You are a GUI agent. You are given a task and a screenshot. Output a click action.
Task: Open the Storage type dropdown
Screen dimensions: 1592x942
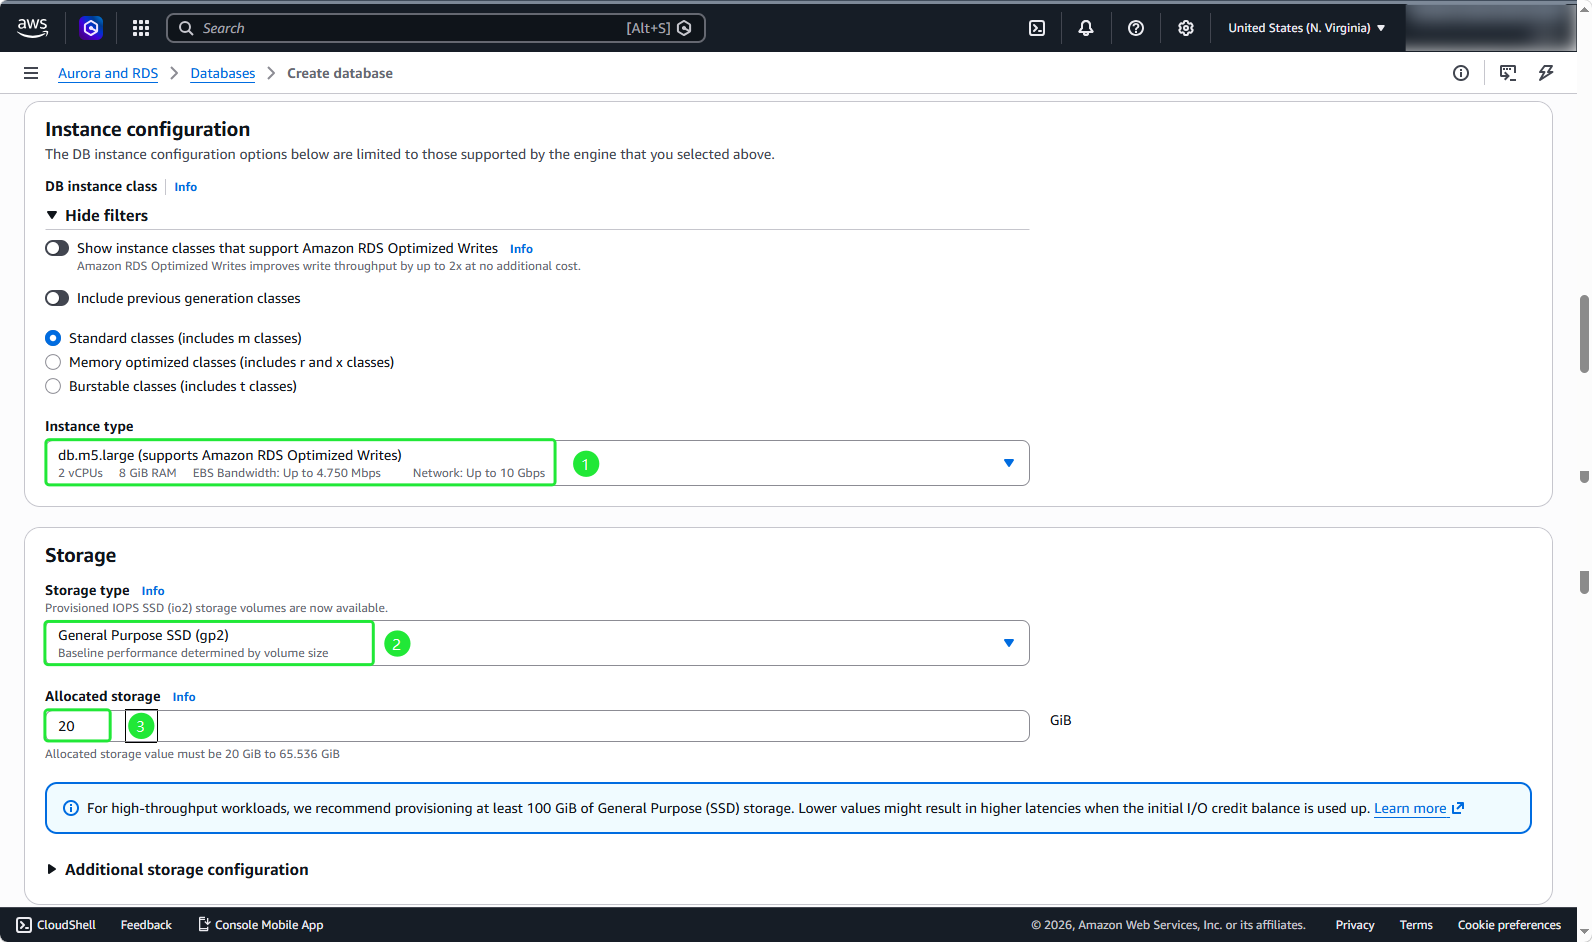[x=537, y=643]
